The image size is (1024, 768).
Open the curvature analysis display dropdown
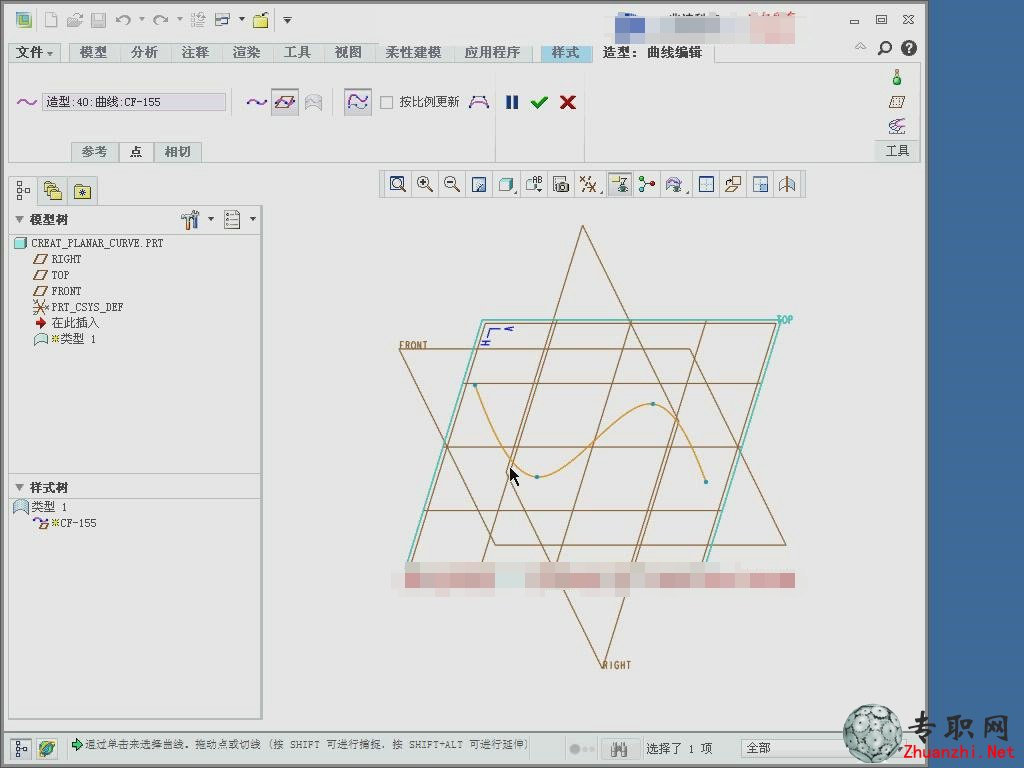point(675,184)
